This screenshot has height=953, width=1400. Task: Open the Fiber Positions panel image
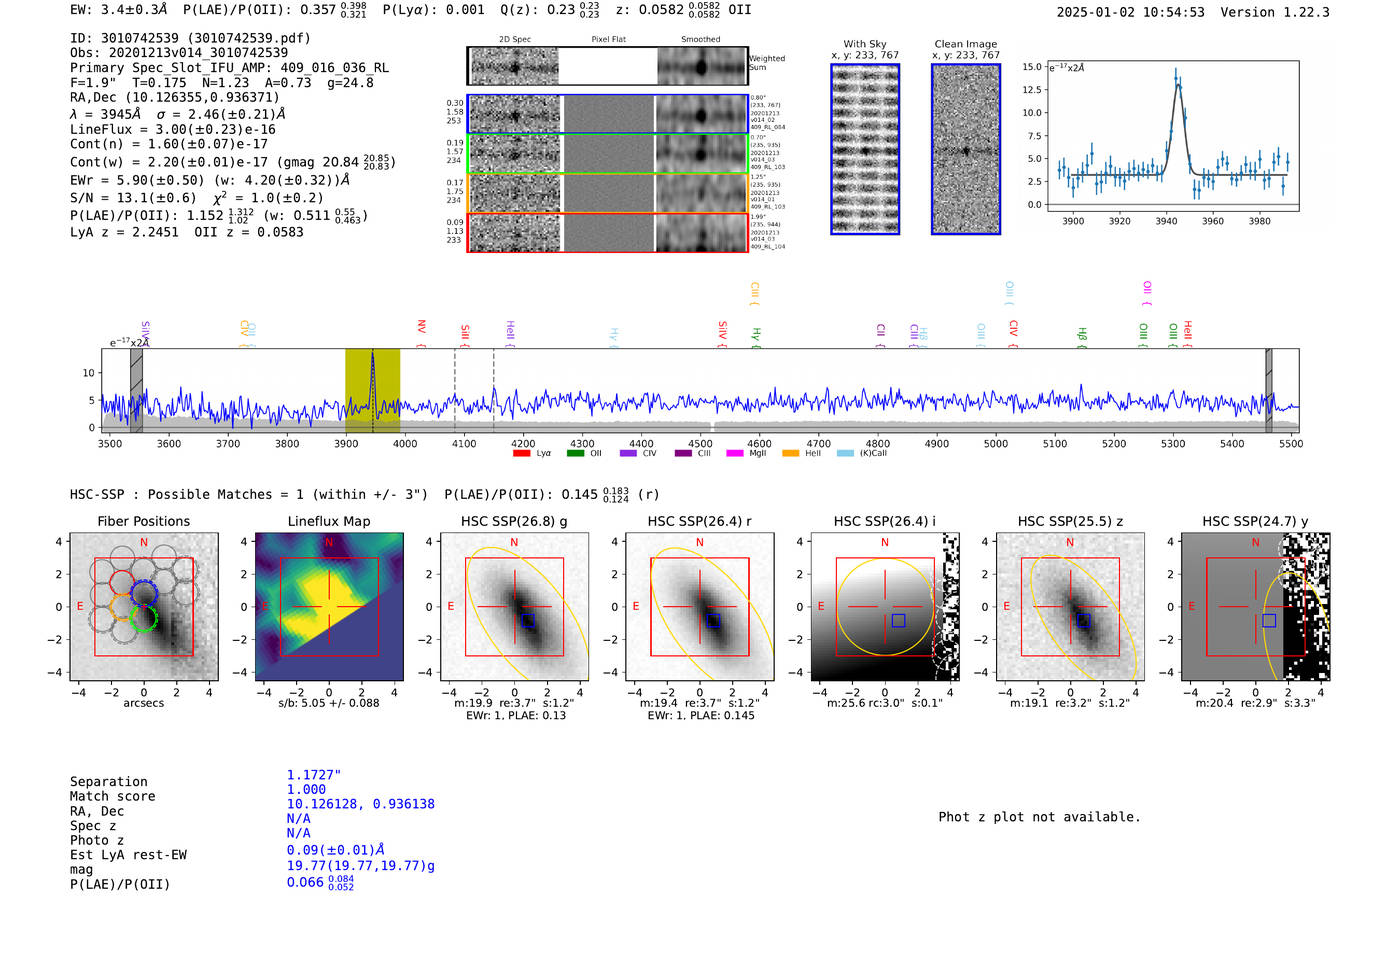click(x=144, y=607)
